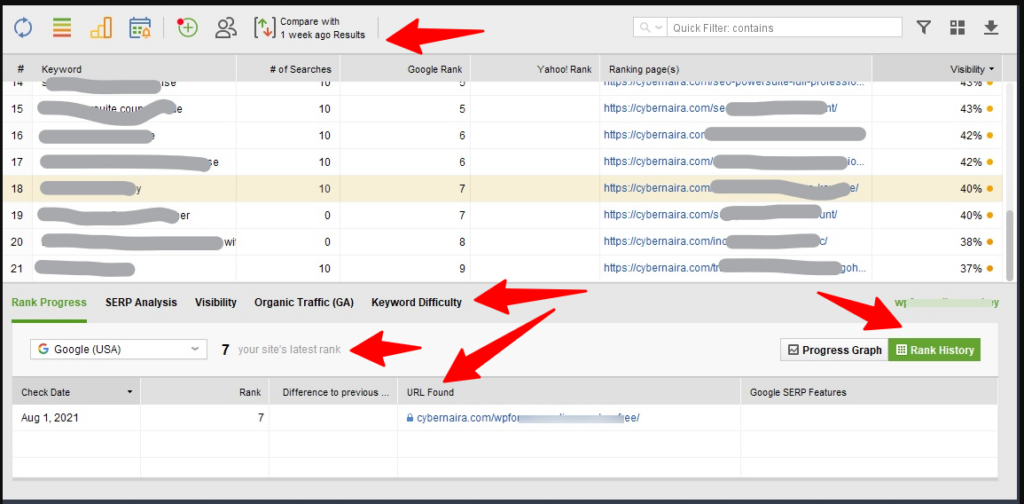Select the Organic Traffic (GA) tab
Image resolution: width=1024 pixels, height=504 pixels.
pos(303,302)
